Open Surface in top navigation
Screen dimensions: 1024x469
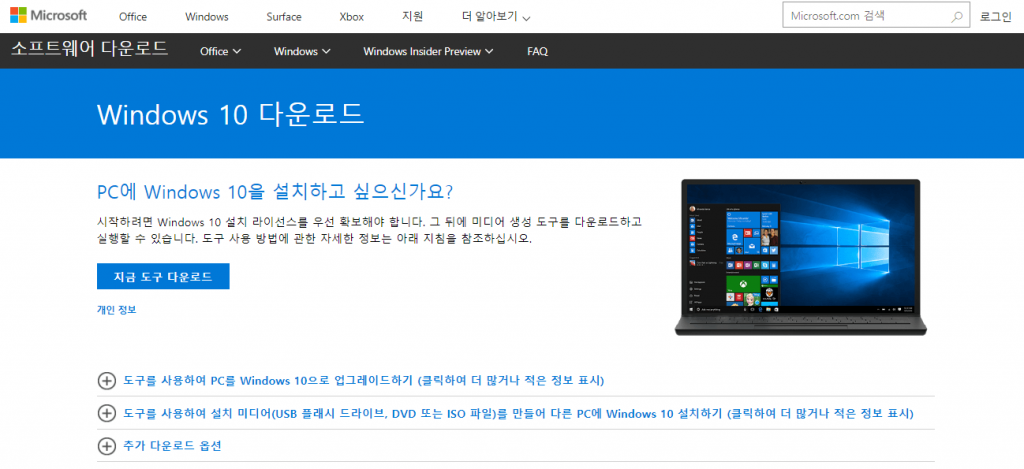284,18
